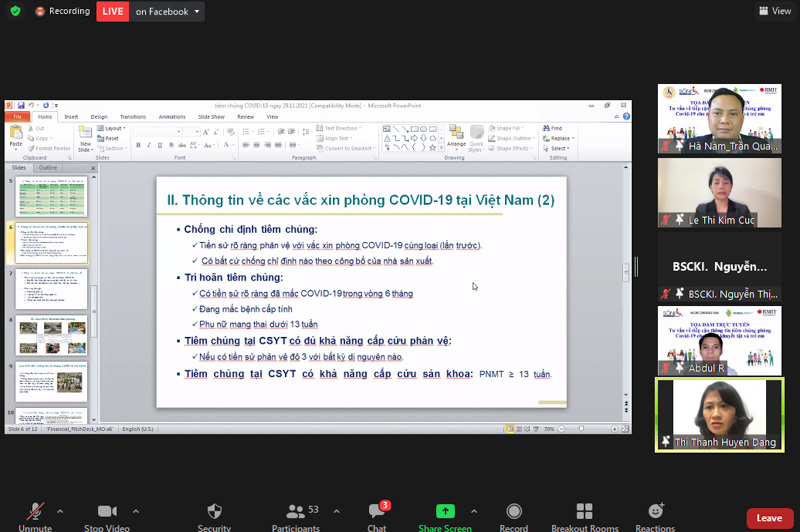
Task: Open the Participants panel
Action: tap(296, 512)
